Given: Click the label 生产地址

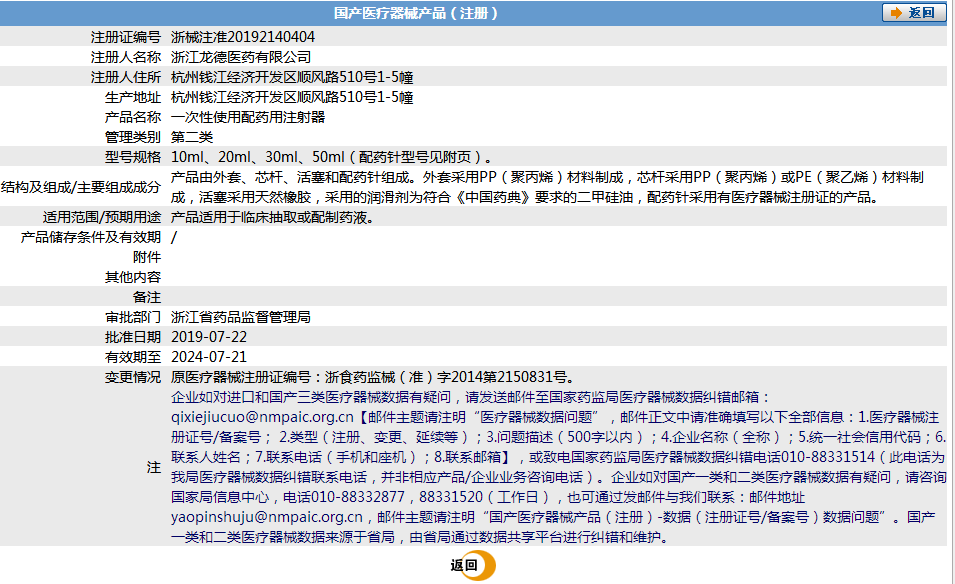Looking at the screenshot, I should tap(133, 97).
